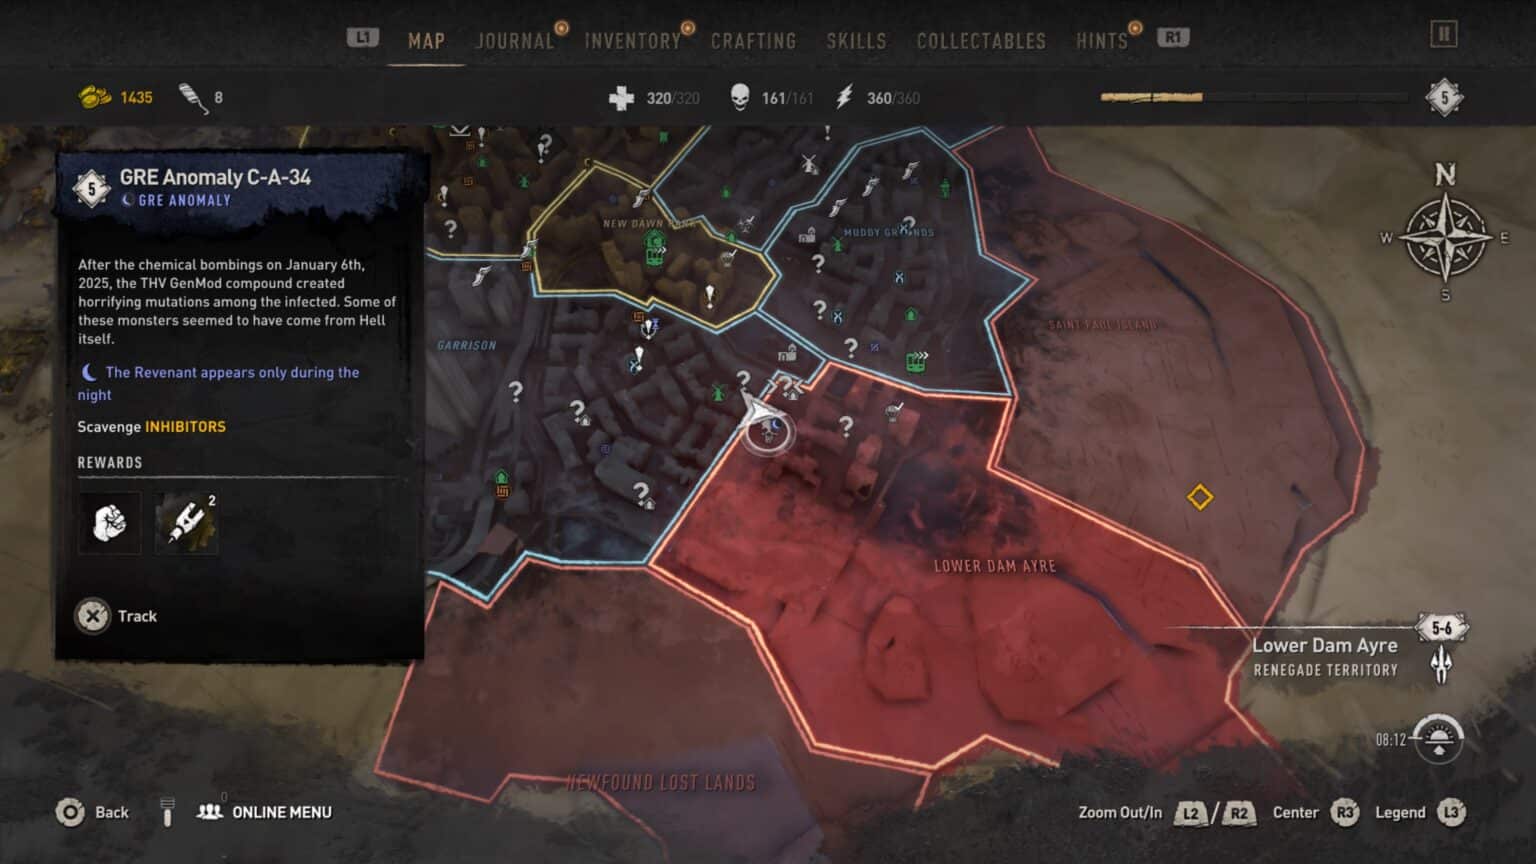Click the Center R3 icon
The image size is (1536, 864).
pyautogui.click(x=1345, y=812)
